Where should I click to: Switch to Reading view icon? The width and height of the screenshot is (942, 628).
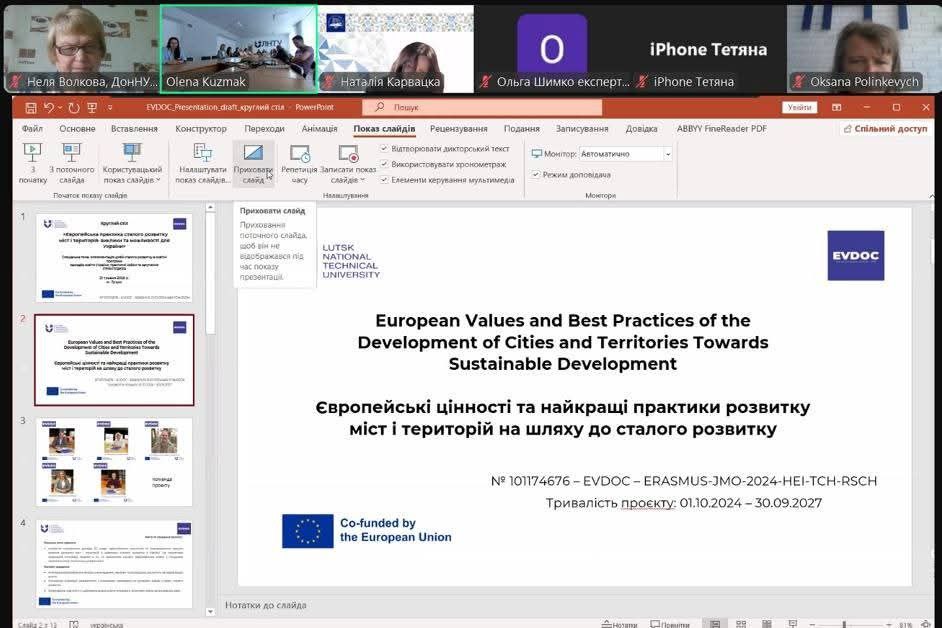pos(767,624)
